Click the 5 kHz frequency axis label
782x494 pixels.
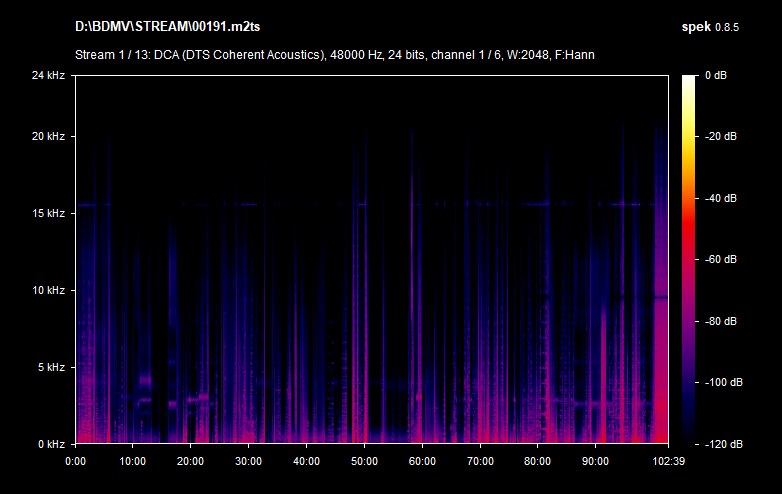tap(50, 367)
